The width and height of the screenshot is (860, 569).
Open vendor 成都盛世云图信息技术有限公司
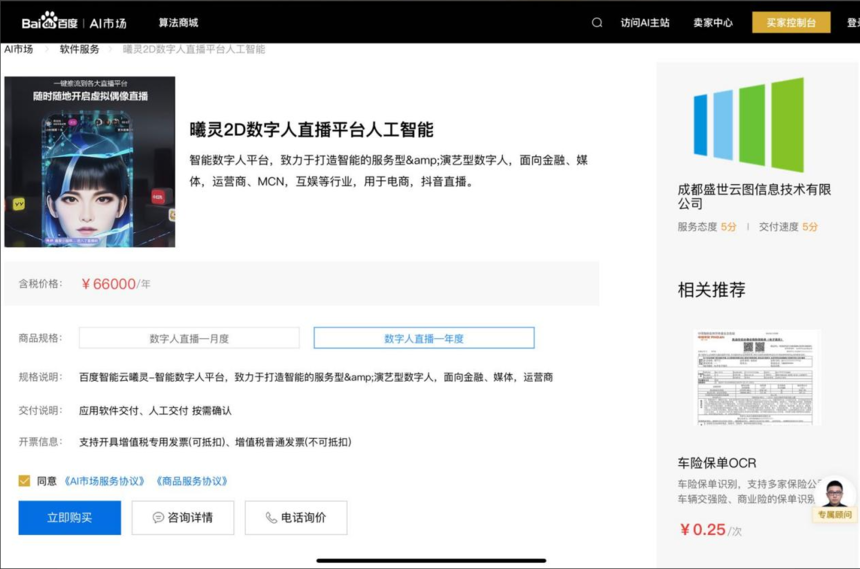click(754, 196)
